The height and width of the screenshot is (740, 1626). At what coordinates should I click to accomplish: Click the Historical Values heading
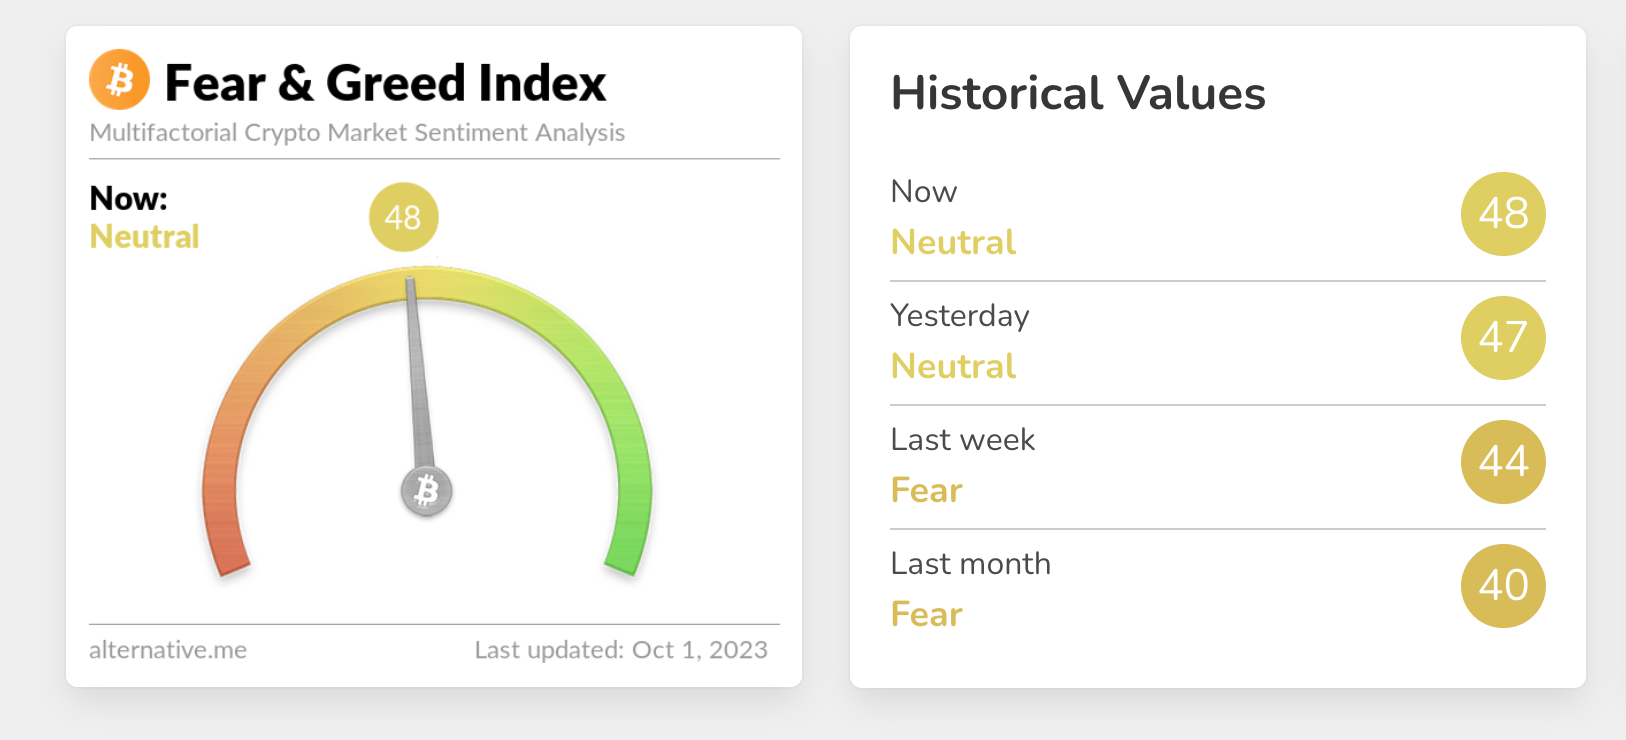[x=1078, y=94]
